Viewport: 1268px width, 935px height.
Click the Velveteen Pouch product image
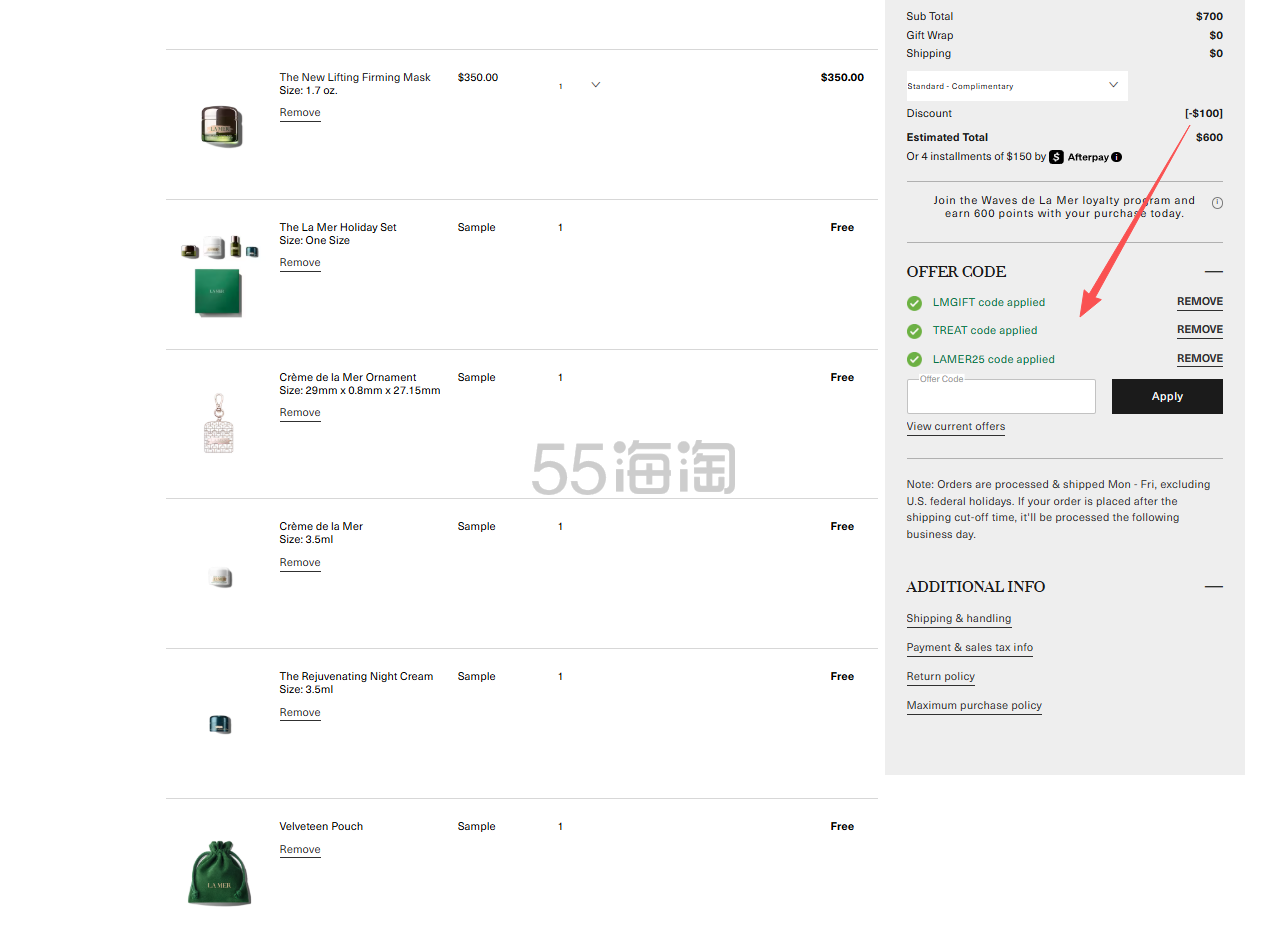[x=220, y=872]
